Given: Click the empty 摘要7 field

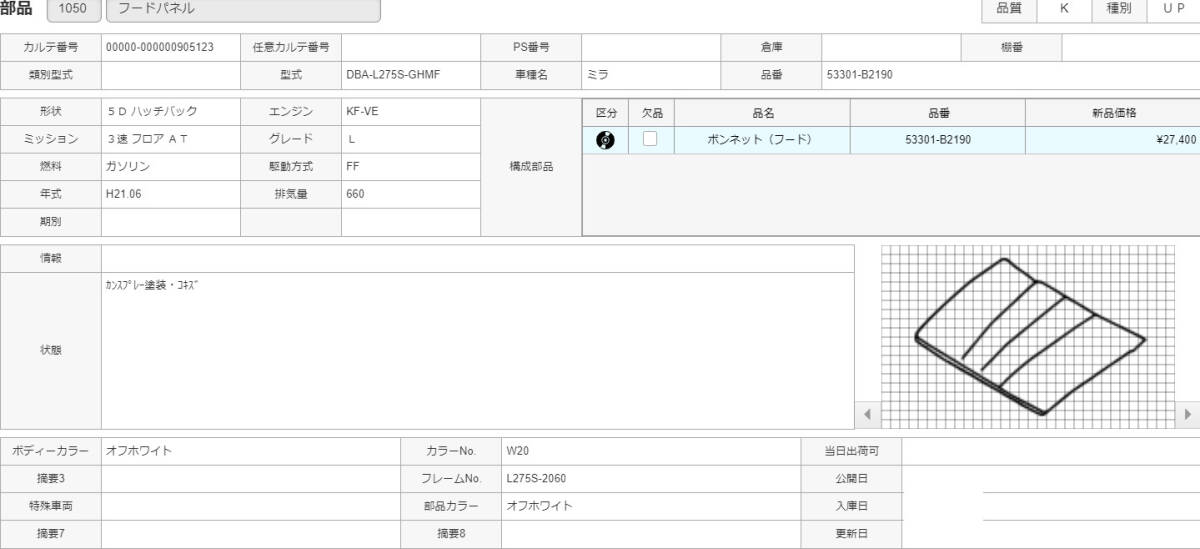Looking at the screenshot, I should tap(251, 534).
